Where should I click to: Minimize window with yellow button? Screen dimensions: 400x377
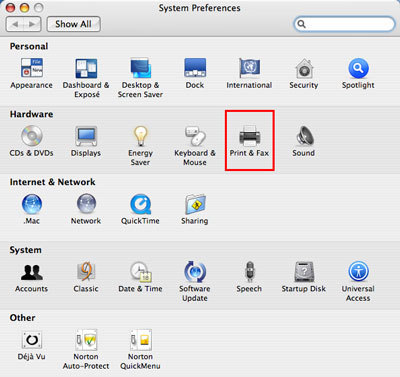pos(25,8)
